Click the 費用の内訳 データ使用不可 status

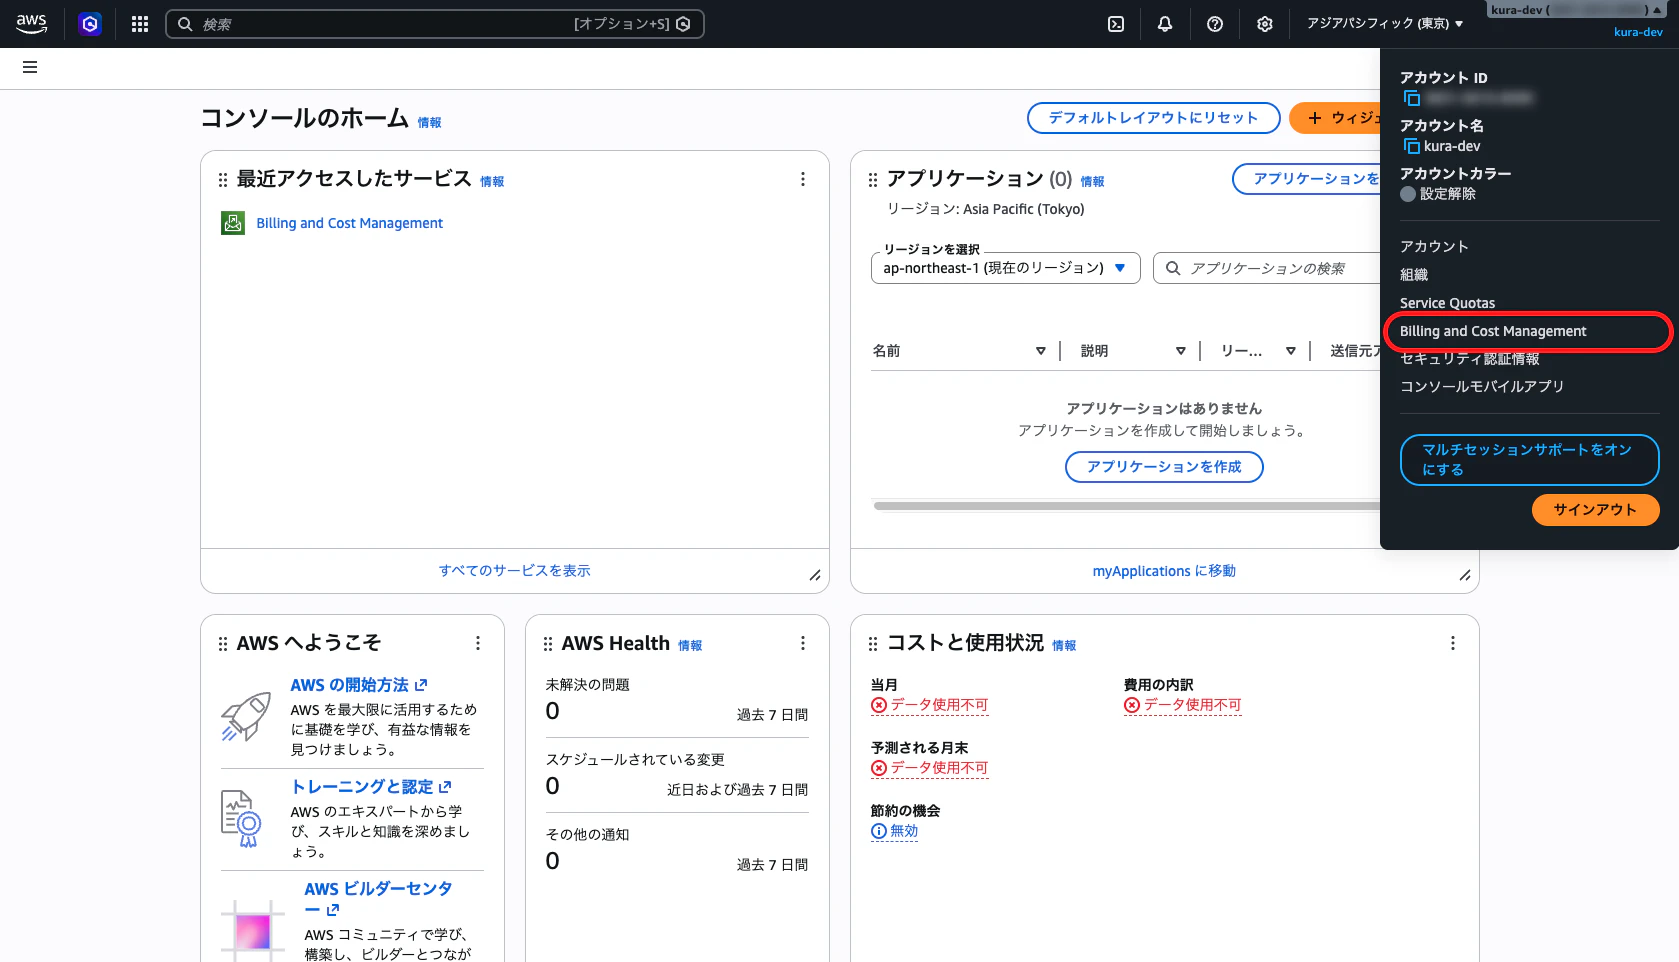coord(1183,705)
